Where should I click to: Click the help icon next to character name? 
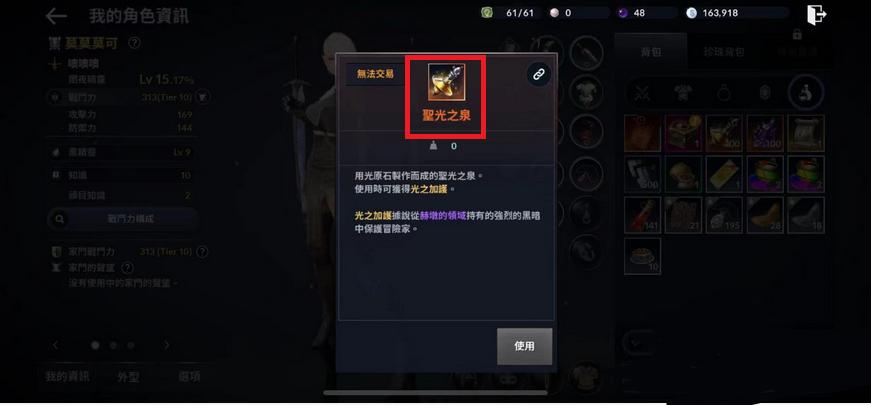point(133,43)
